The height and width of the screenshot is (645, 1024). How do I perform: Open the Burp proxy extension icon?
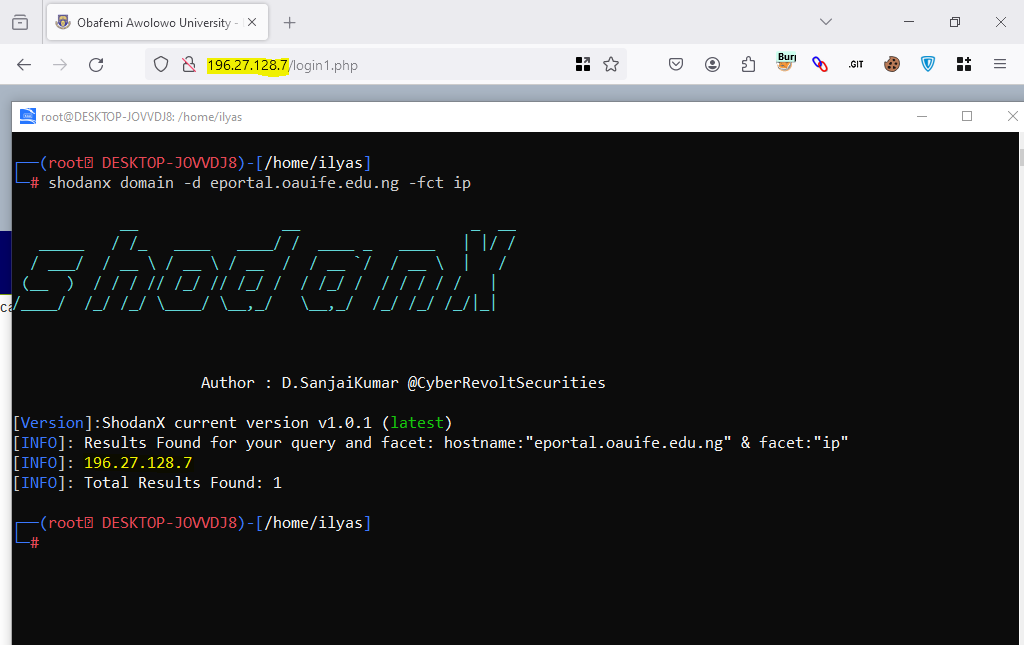786,62
